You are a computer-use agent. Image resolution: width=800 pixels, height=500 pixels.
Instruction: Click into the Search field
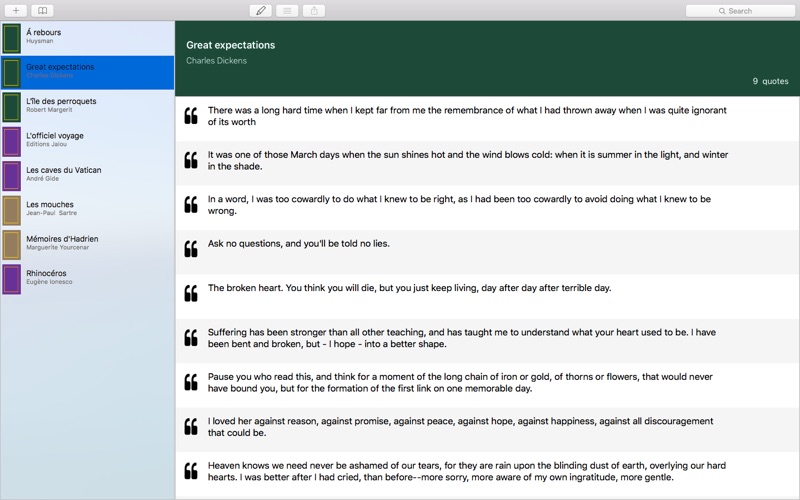point(740,11)
